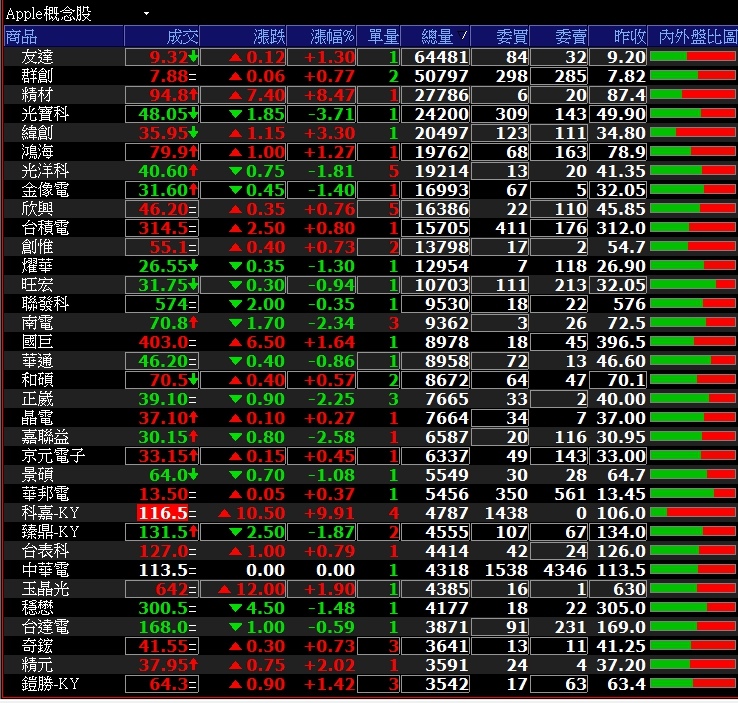Image resolution: width=738 pixels, height=703 pixels.
Task: Select the 台表科 stock name
Action: click(45, 551)
